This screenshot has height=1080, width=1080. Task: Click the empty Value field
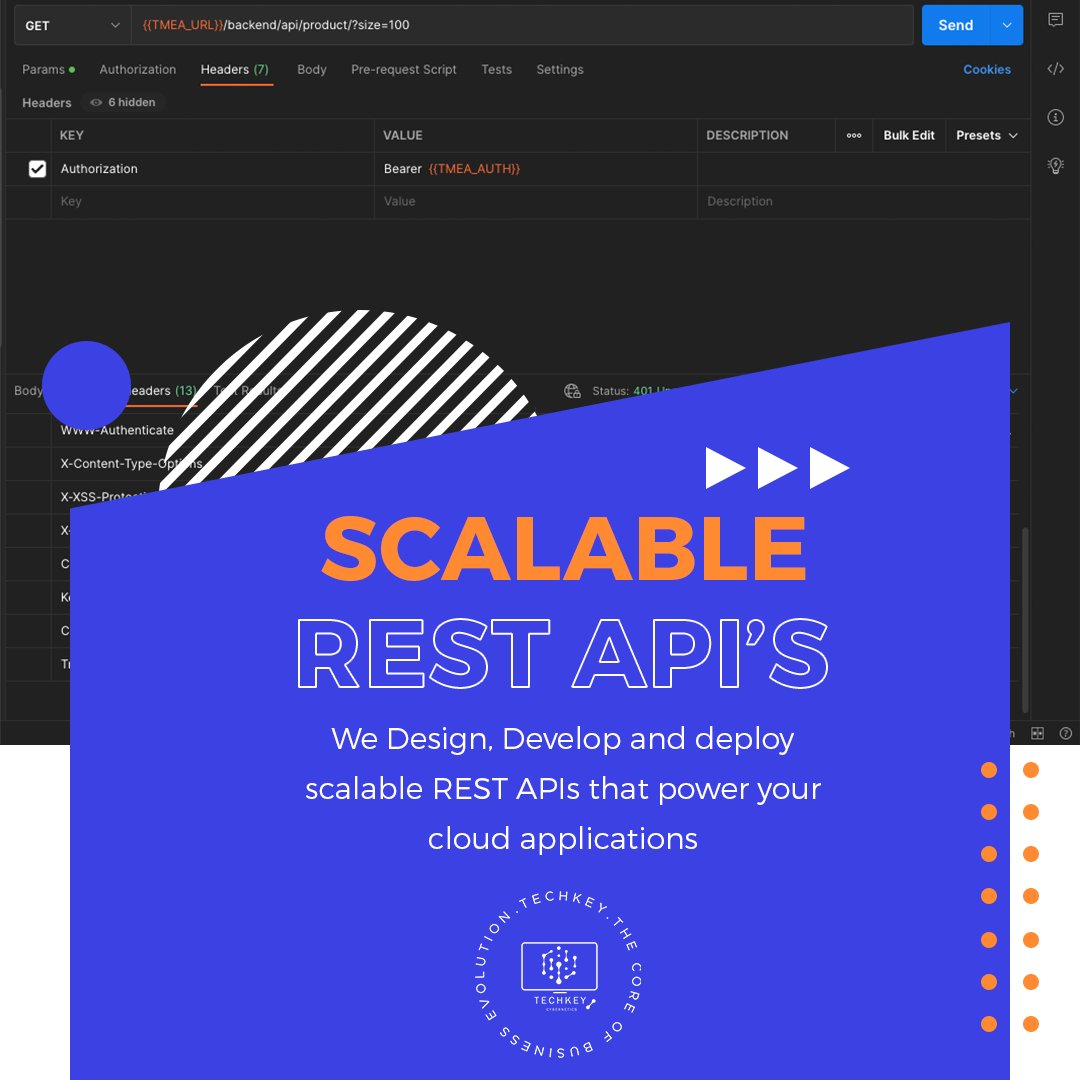click(x=536, y=202)
